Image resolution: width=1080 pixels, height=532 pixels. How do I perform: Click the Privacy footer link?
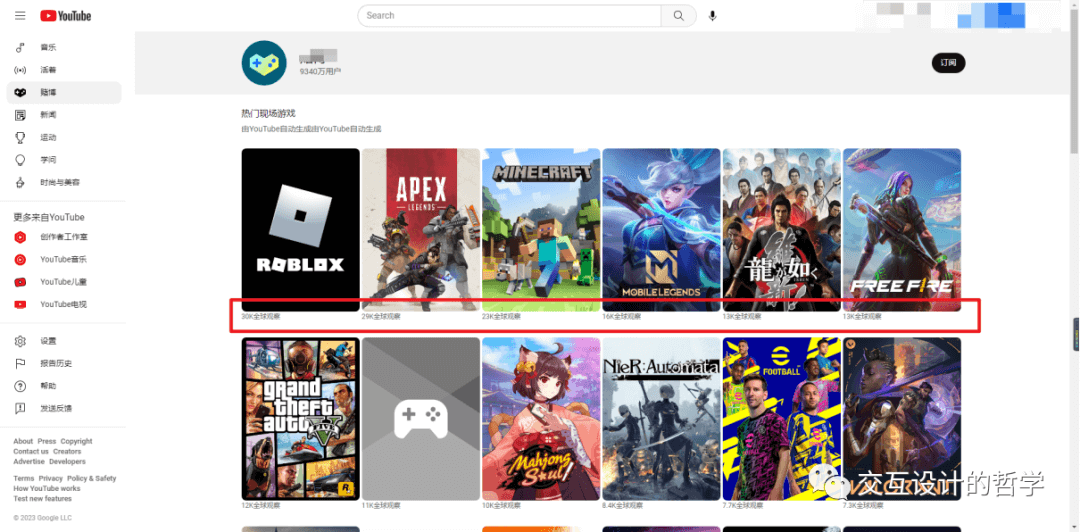(50, 478)
